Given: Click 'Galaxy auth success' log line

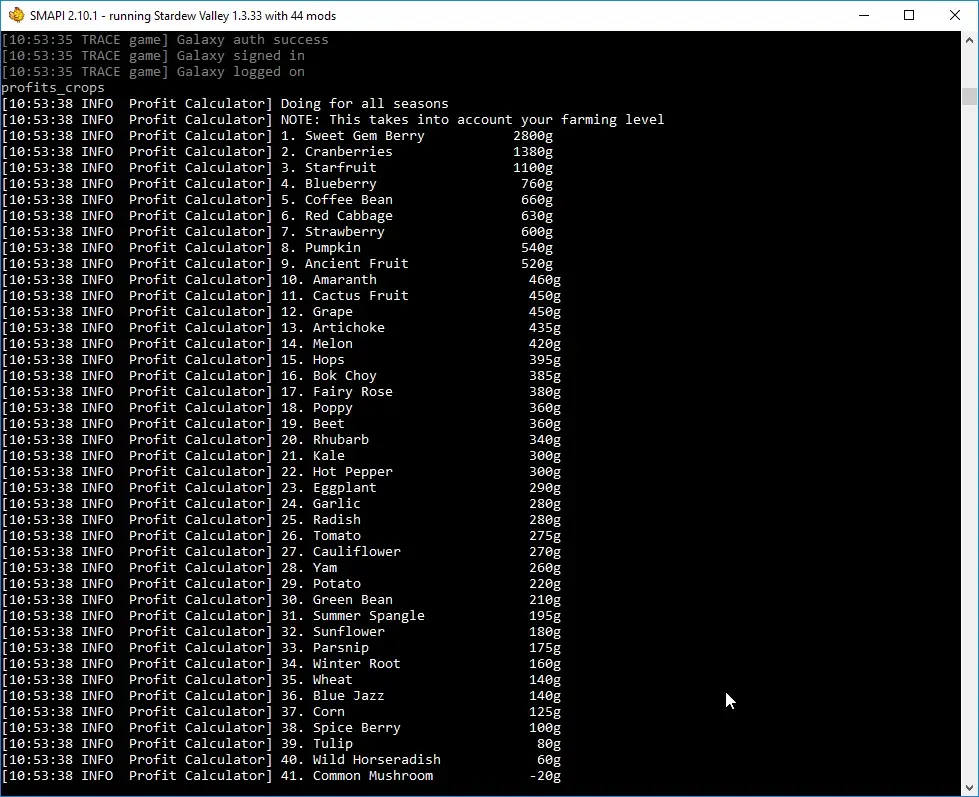Looking at the screenshot, I should pos(252,40).
